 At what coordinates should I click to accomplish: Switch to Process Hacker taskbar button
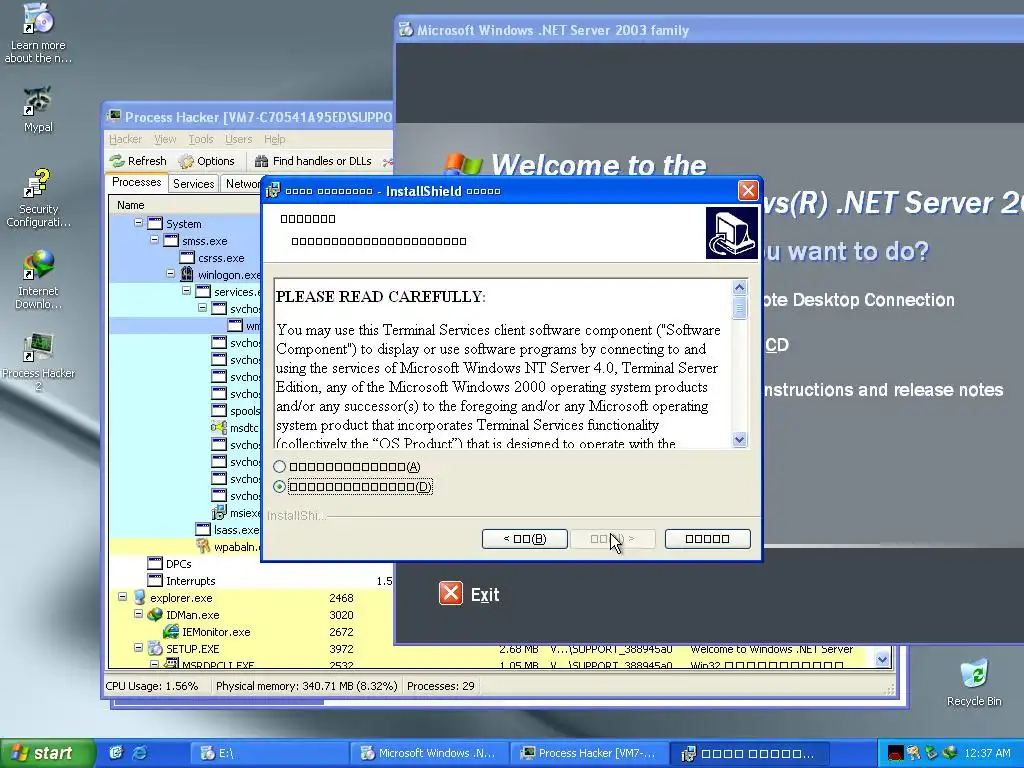coord(588,753)
